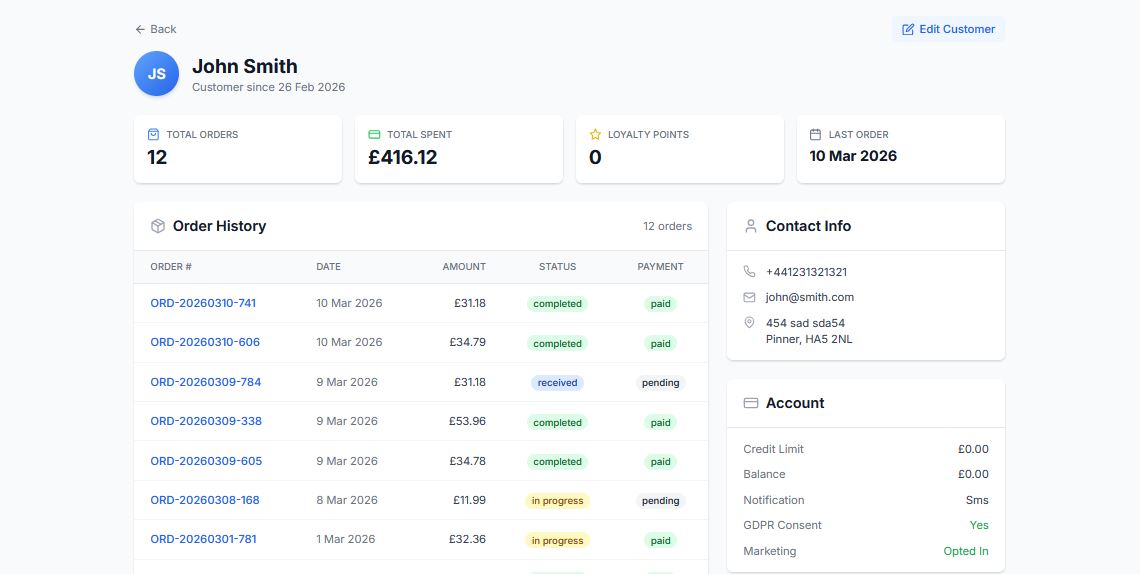The height and width of the screenshot is (574, 1140).
Task: Open the Edit Customer button
Action: pyautogui.click(x=948, y=29)
